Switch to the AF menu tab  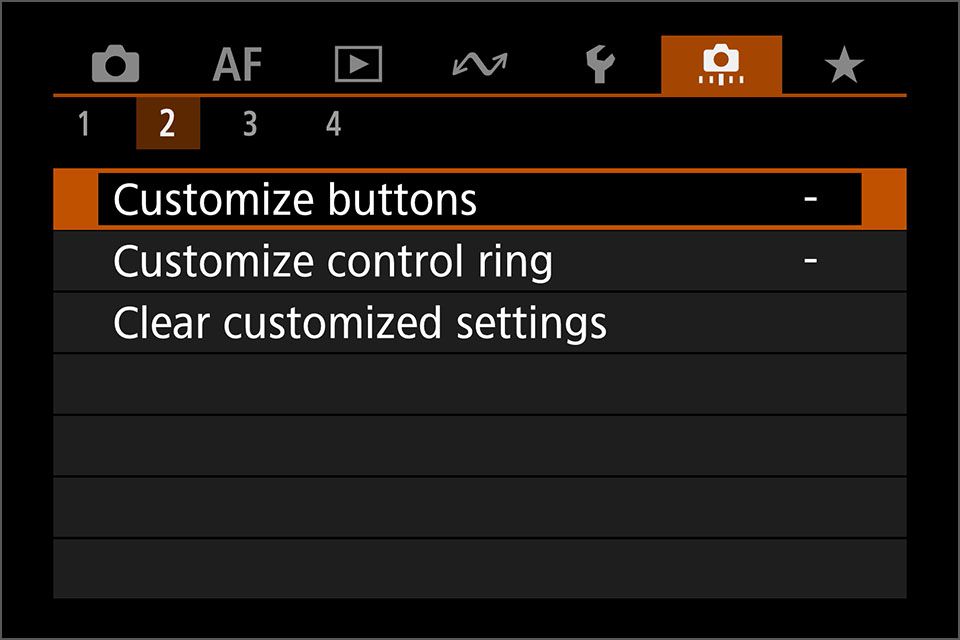pyautogui.click(x=237, y=66)
